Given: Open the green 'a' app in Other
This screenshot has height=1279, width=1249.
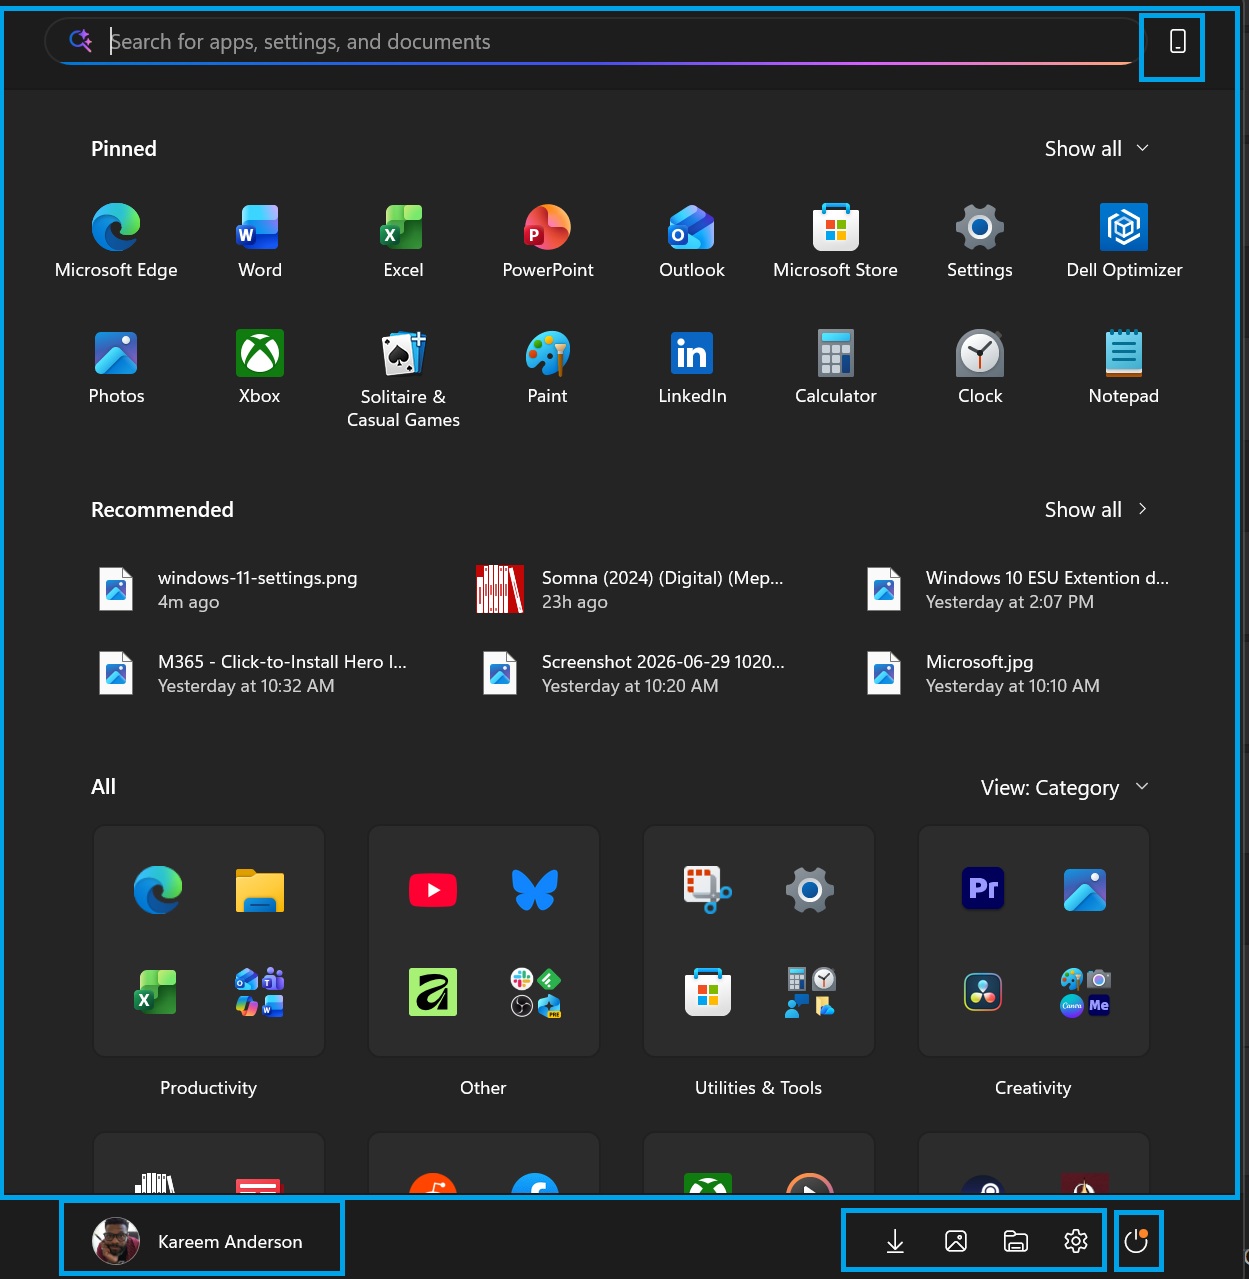Looking at the screenshot, I should [x=433, y=992].
